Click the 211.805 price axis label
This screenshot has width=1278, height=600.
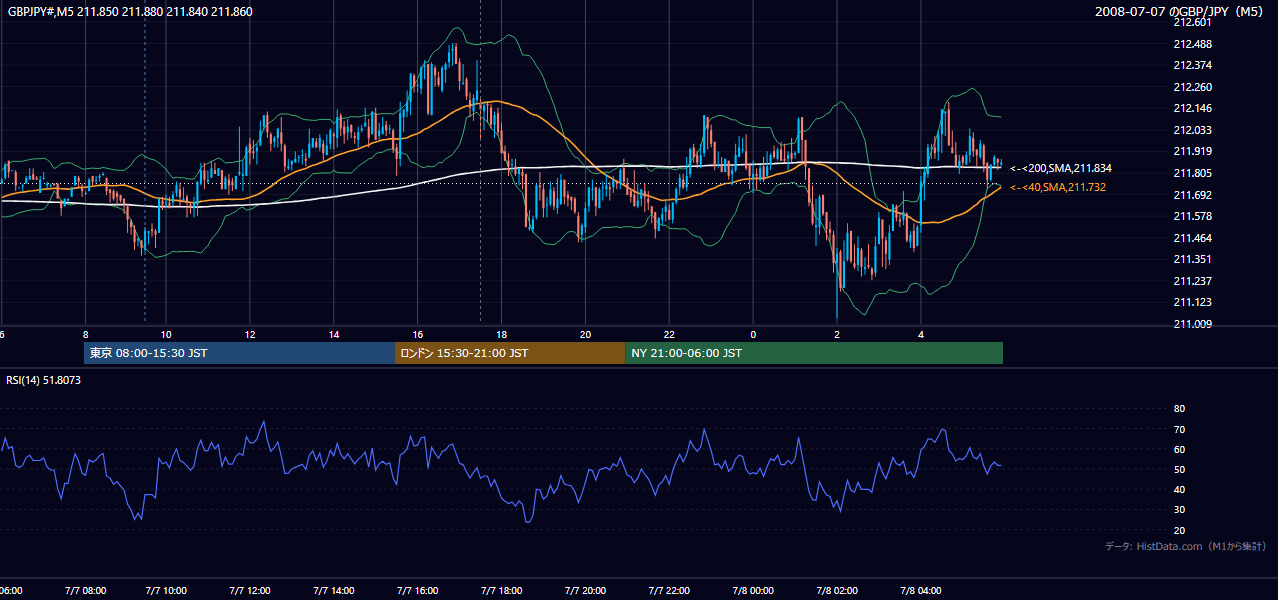[x=1192, y=173]
